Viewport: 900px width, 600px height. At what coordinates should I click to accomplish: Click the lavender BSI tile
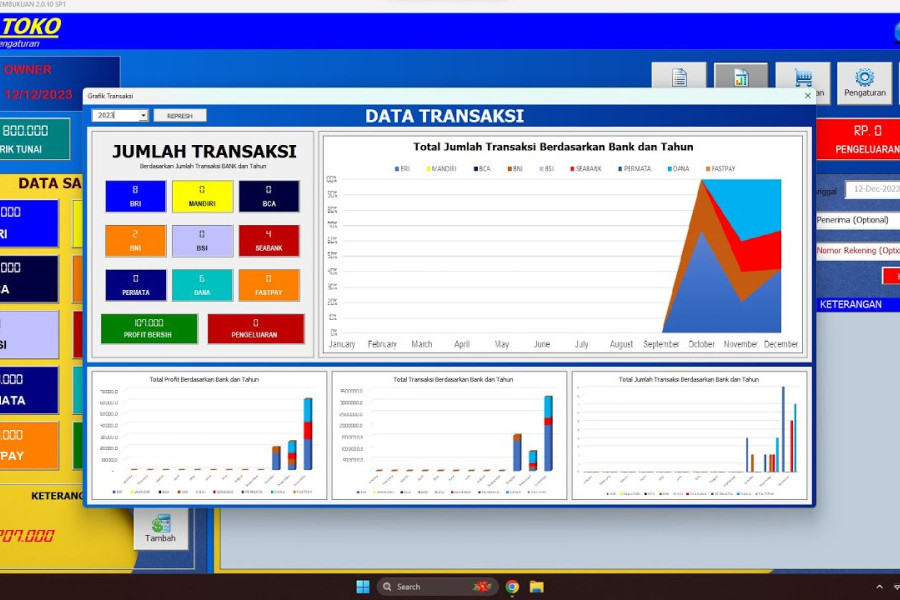pyautogui.click(x=202, y=241)
